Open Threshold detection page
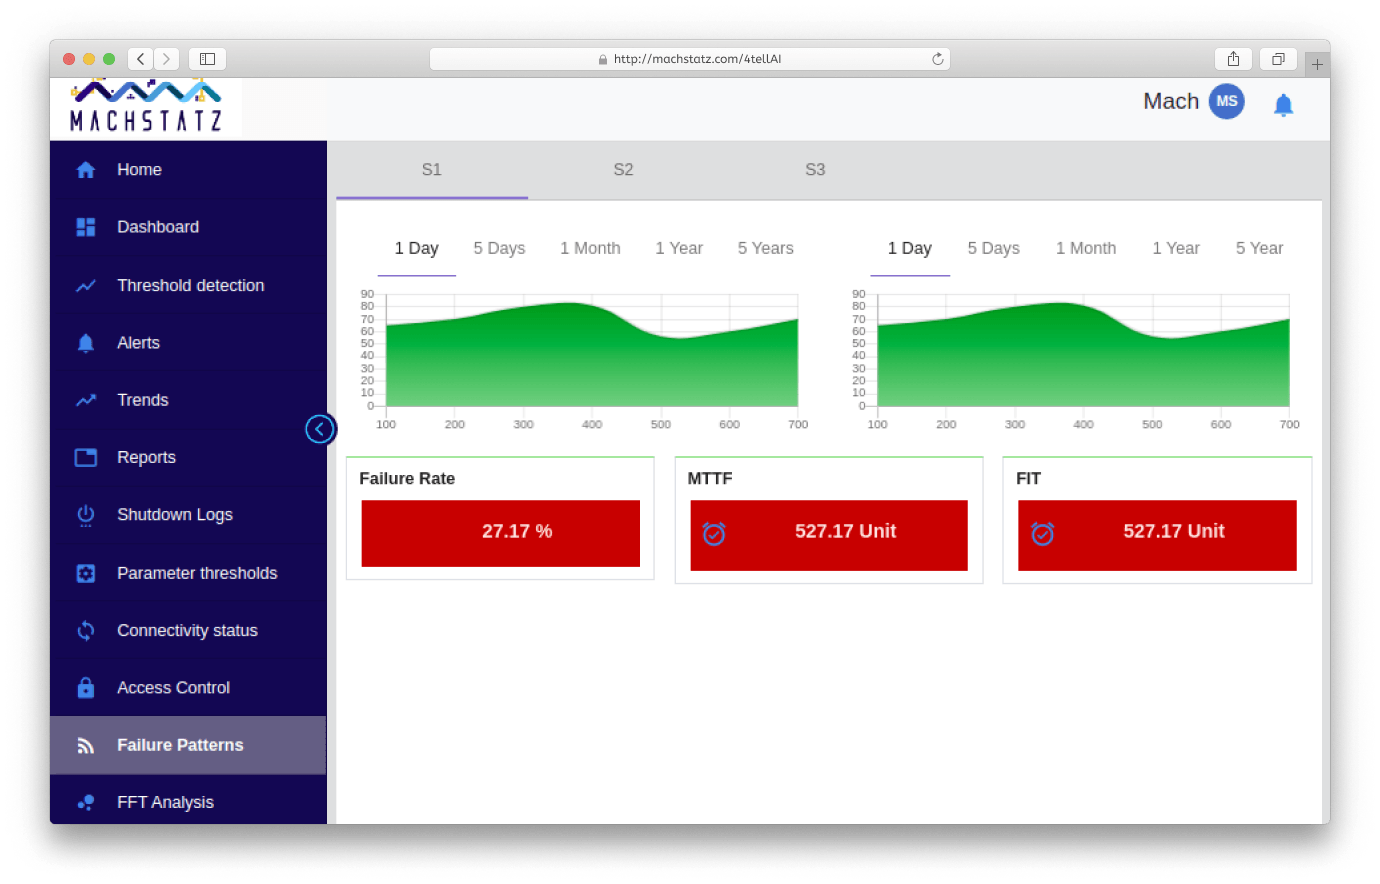Image resolution: width=1380 pixels, height=884 pixels. (190, 286)
